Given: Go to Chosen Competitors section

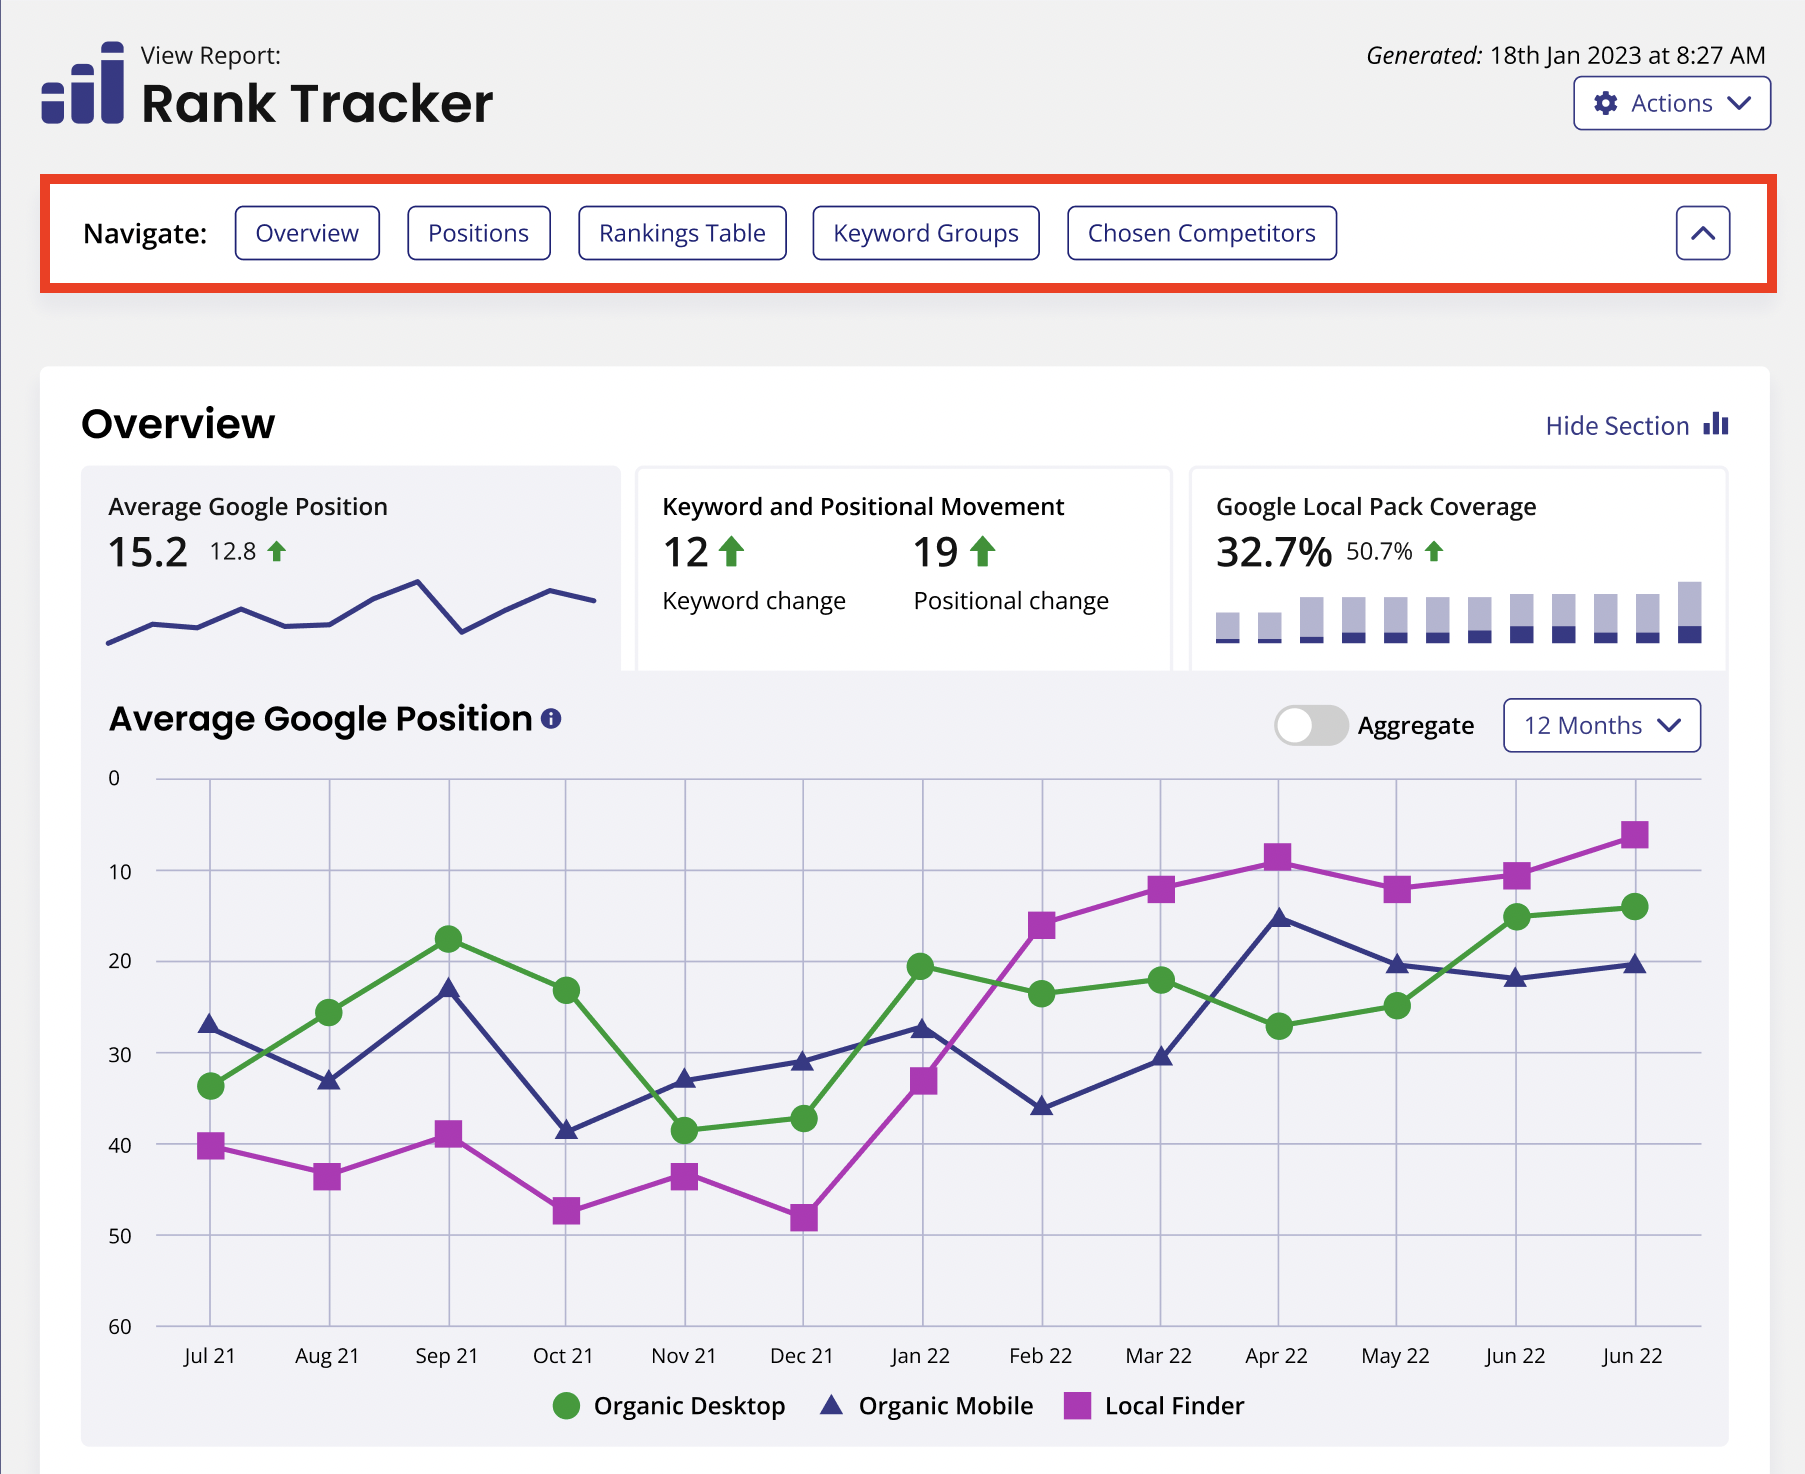Looking at the screenshot, I should (1201, 233).
